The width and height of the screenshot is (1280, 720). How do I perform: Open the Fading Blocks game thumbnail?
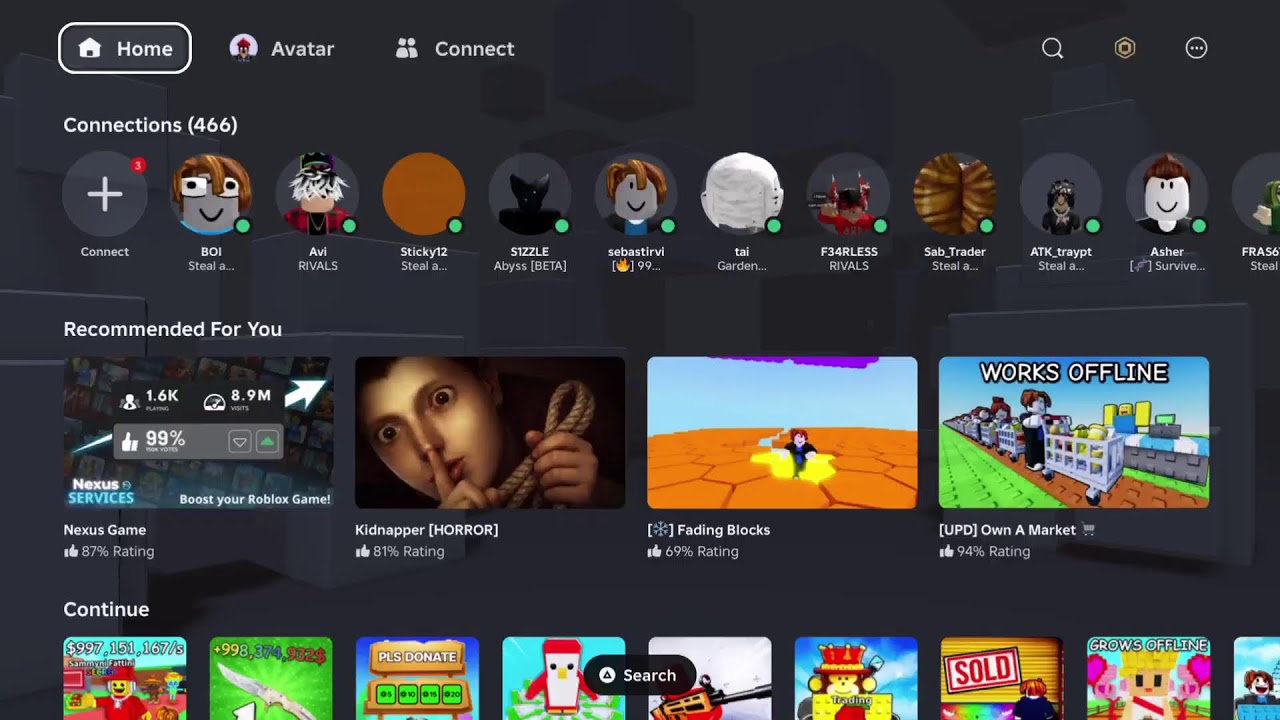pos(782,432)
